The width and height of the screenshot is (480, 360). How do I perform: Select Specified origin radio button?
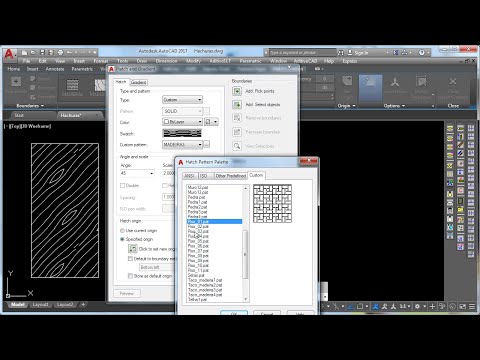click(122, 239)
